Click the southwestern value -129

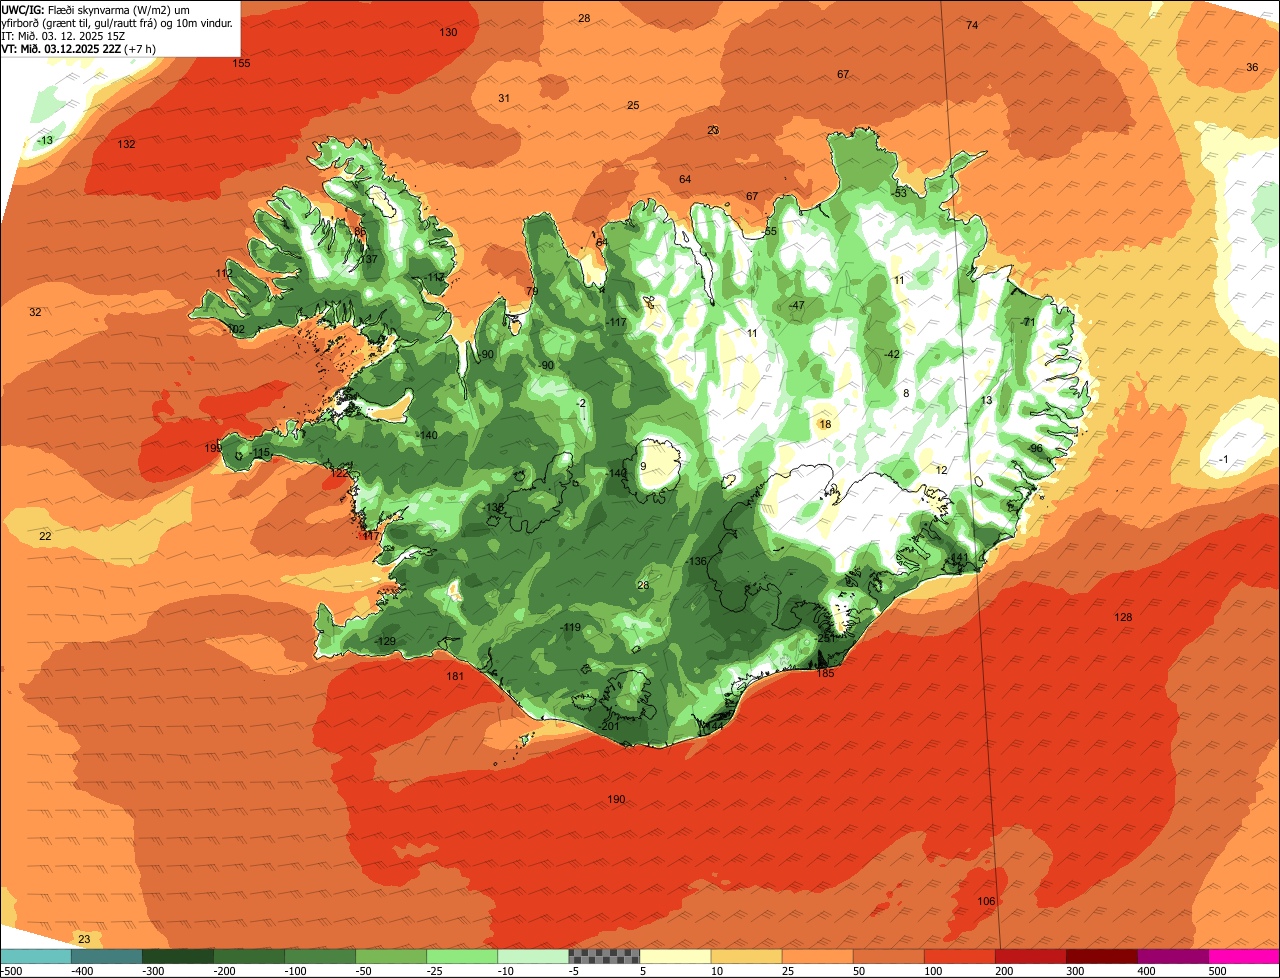point(385,641)
